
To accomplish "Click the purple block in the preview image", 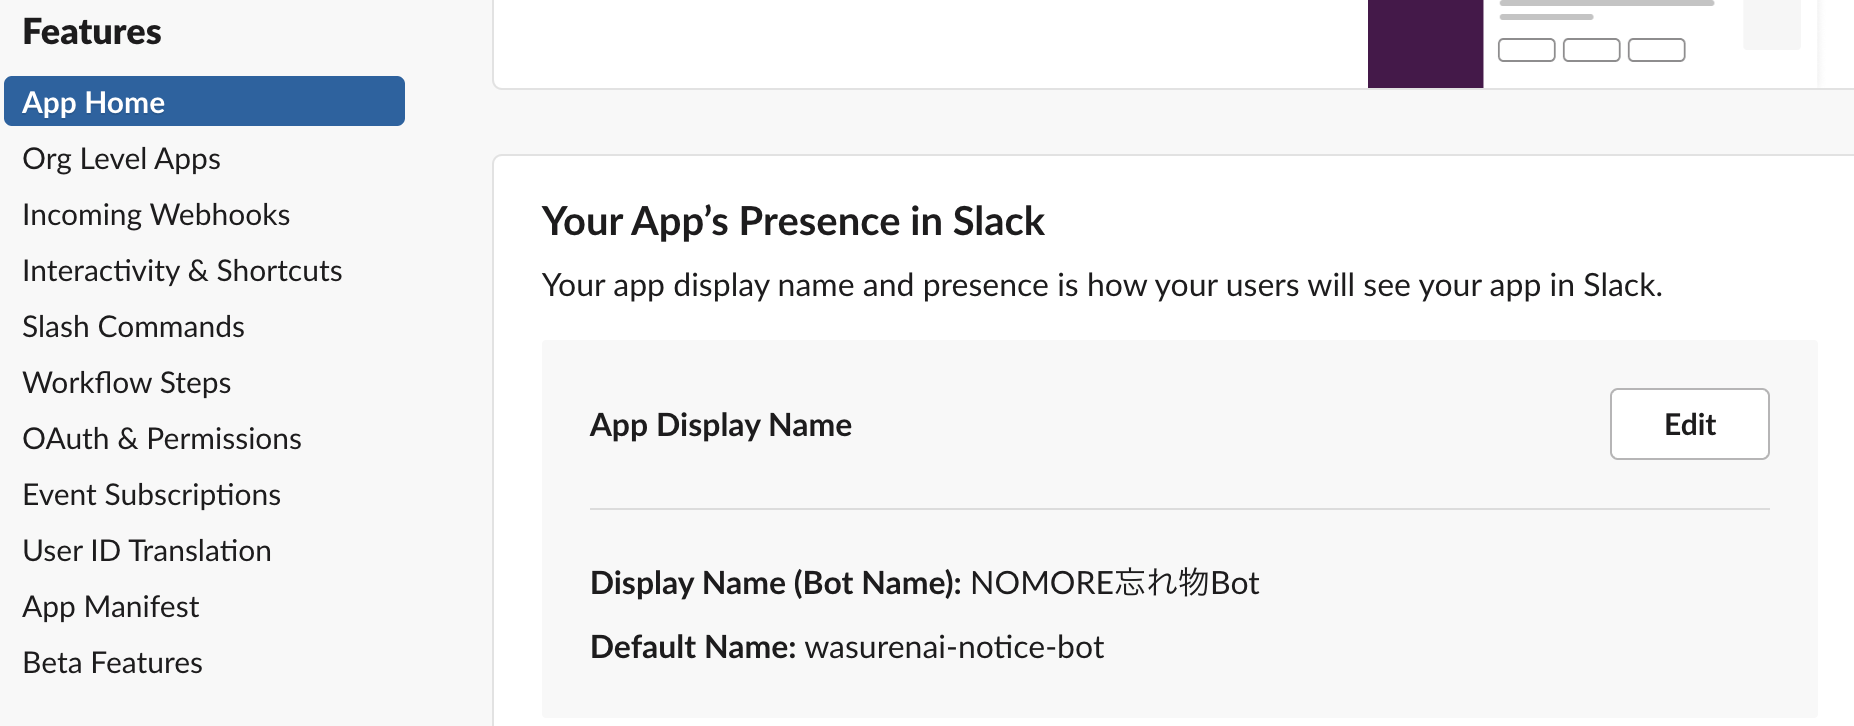I will [x=1425, y=44].
